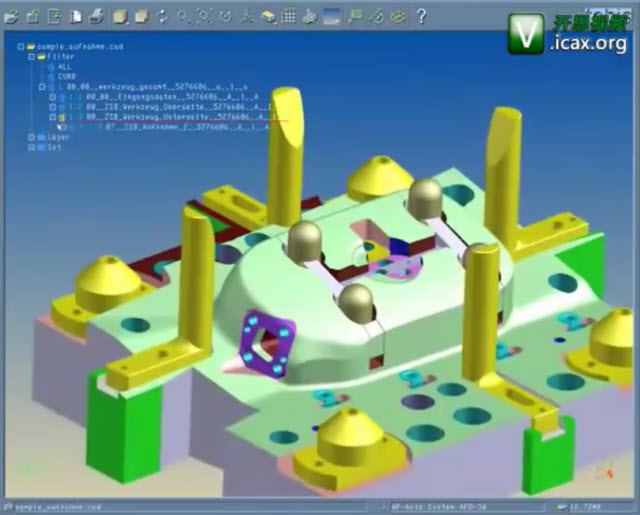Toggle visibility icon beside ZSB_Werkzeug_Oberseite row

click(x=62, y=107)
